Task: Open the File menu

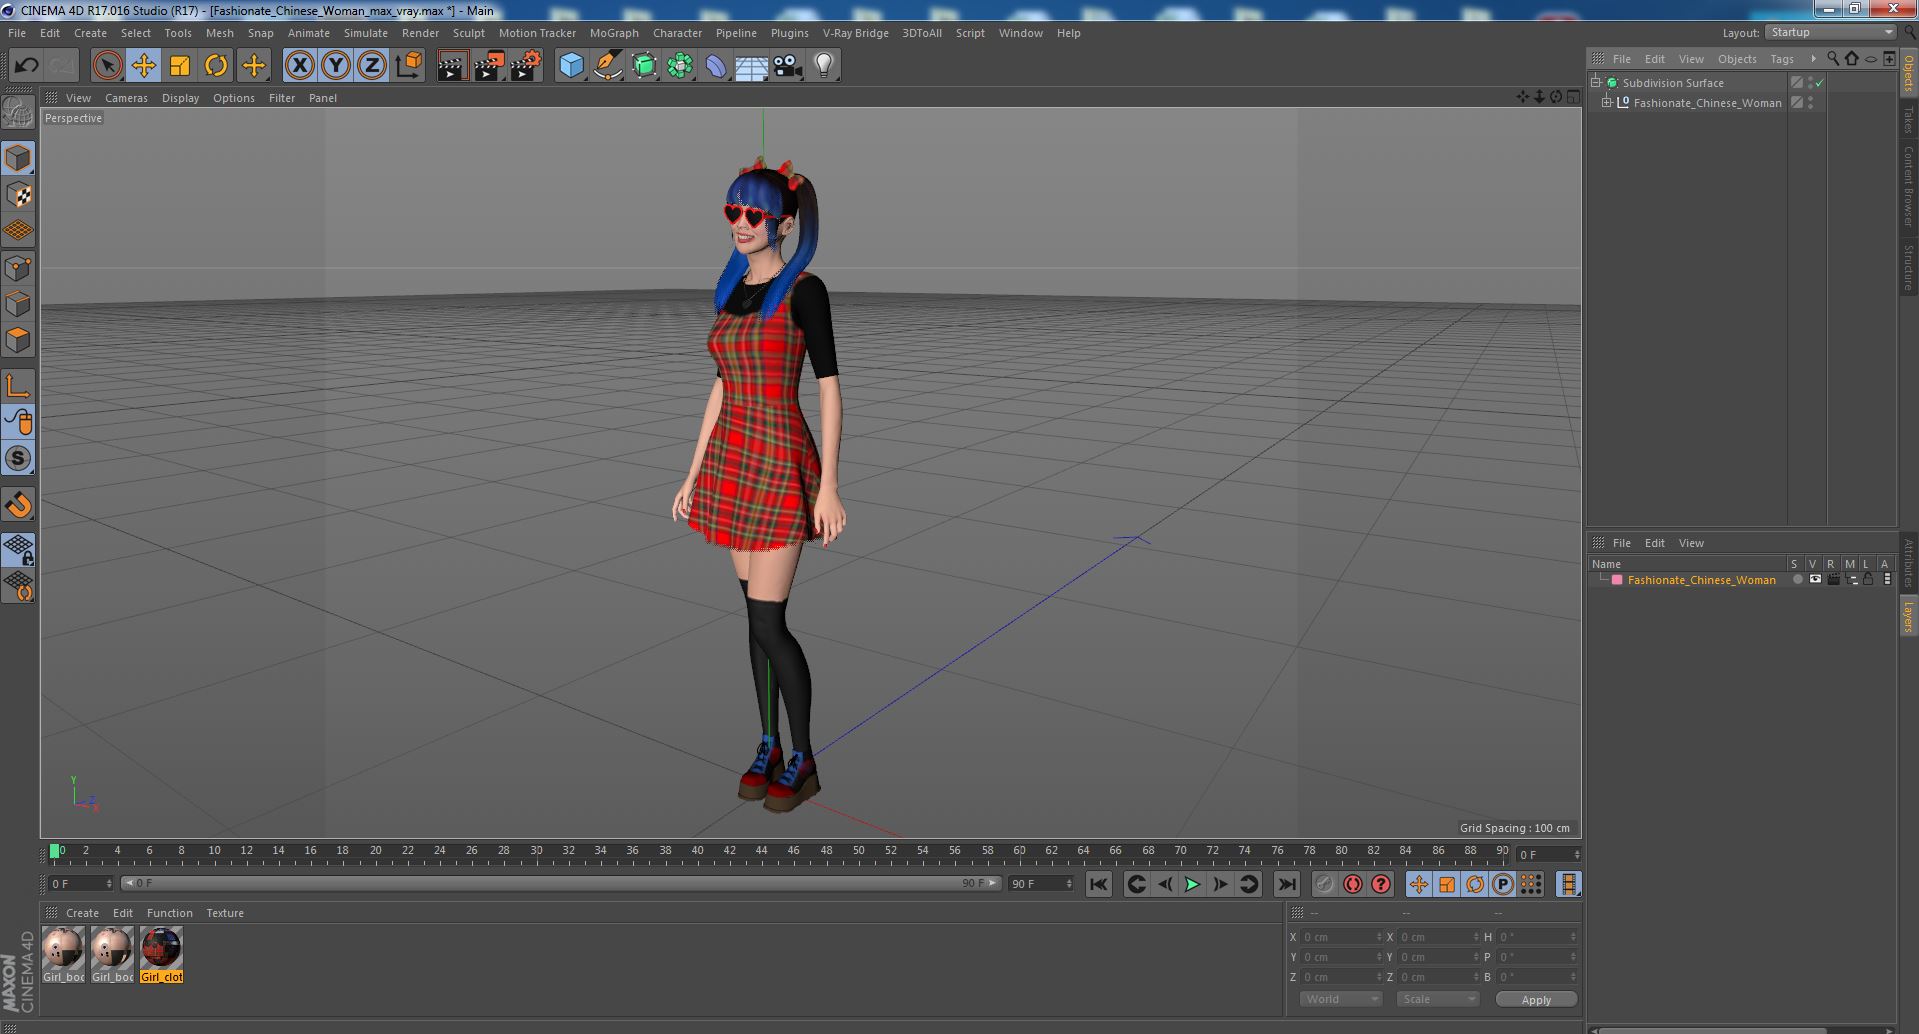Action: [x=17, y=33]
